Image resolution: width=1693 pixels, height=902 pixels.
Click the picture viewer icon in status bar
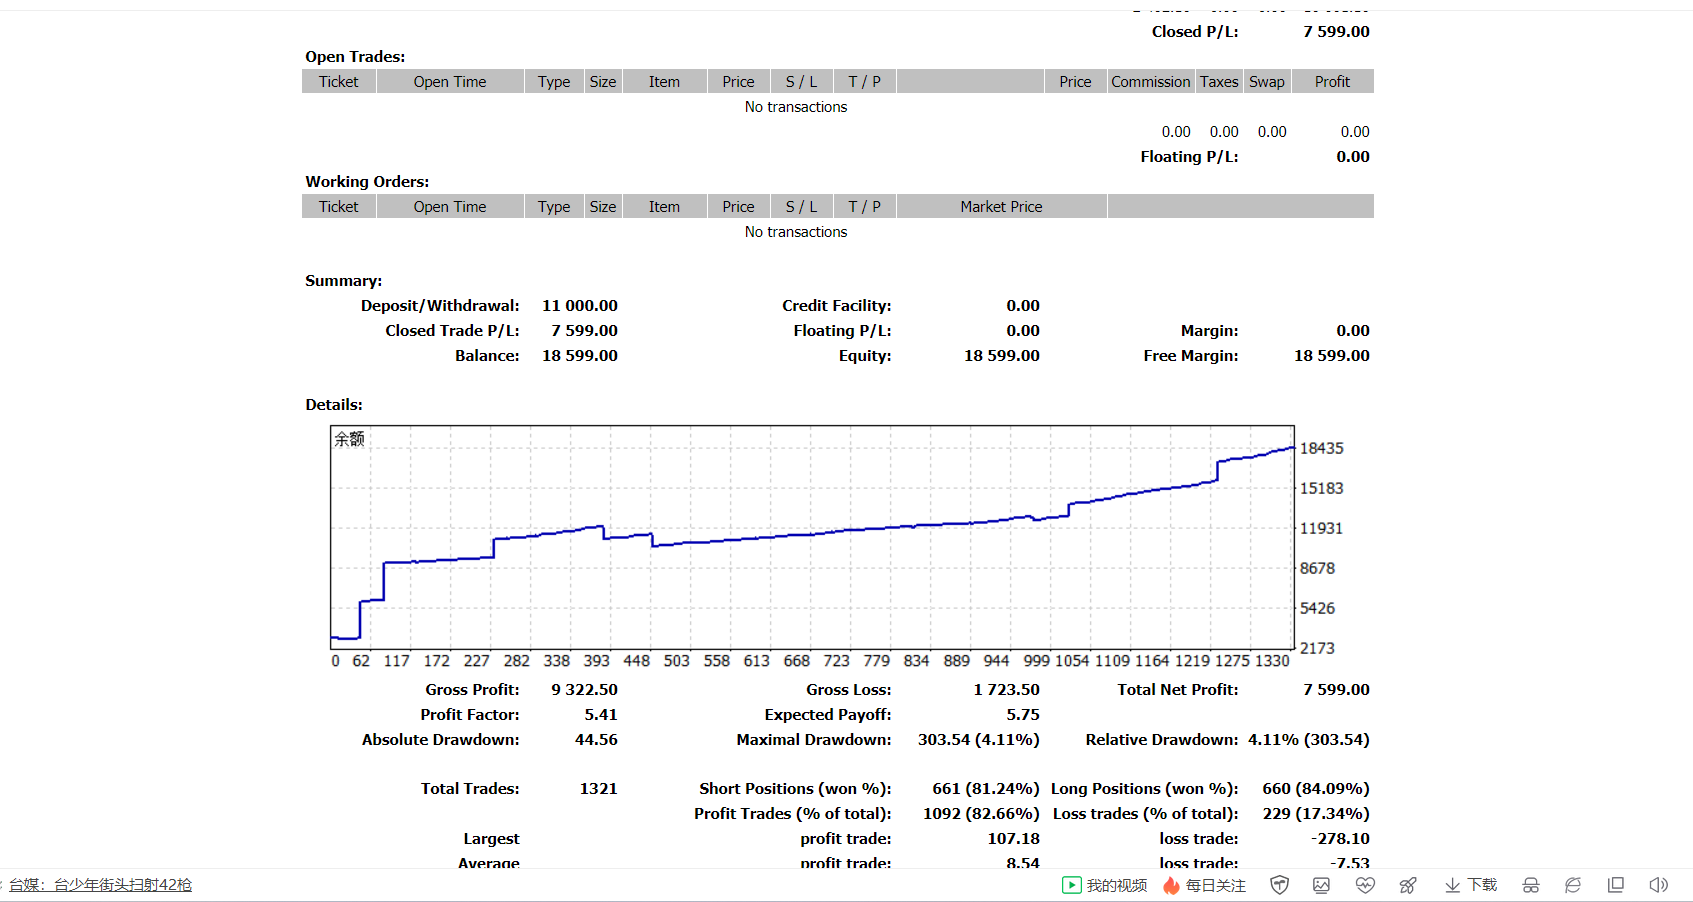click(1321, 885)
